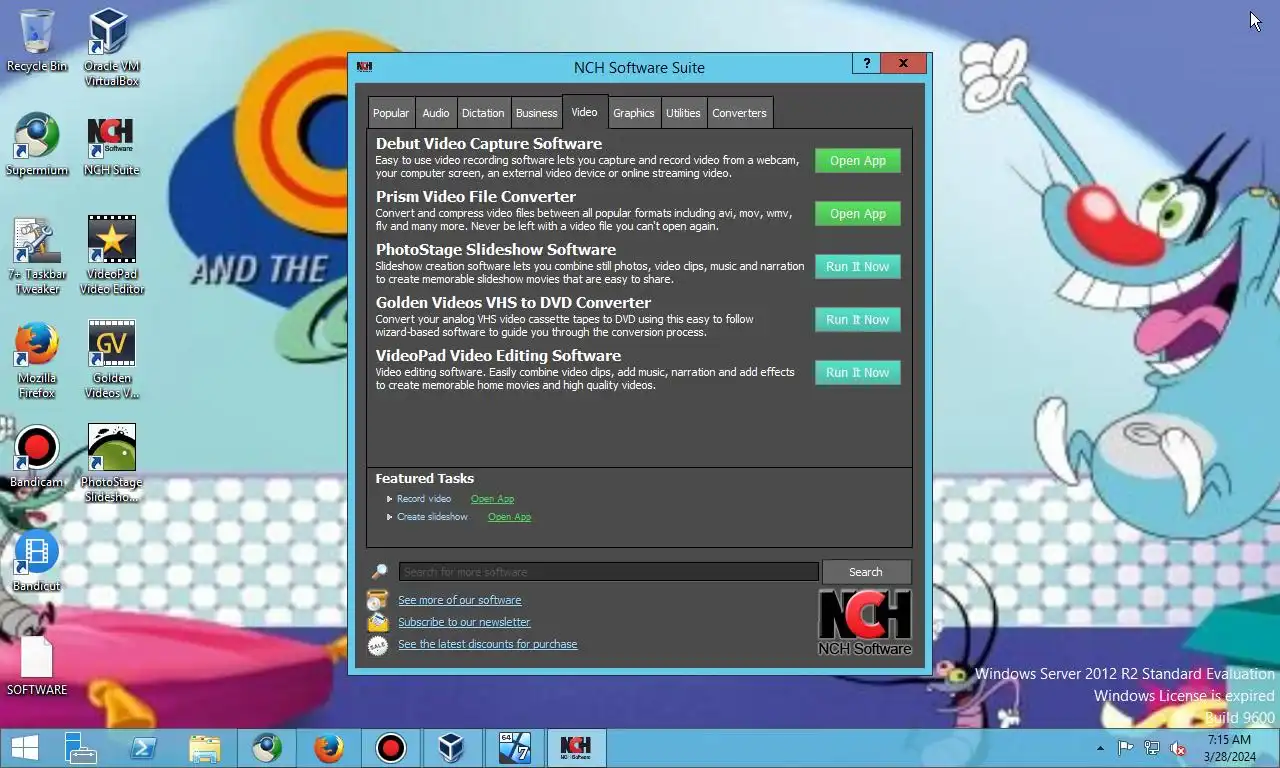Select the Bandicam desktop icon
Viewport: 1280px width, 768px height.
(37, 457)
